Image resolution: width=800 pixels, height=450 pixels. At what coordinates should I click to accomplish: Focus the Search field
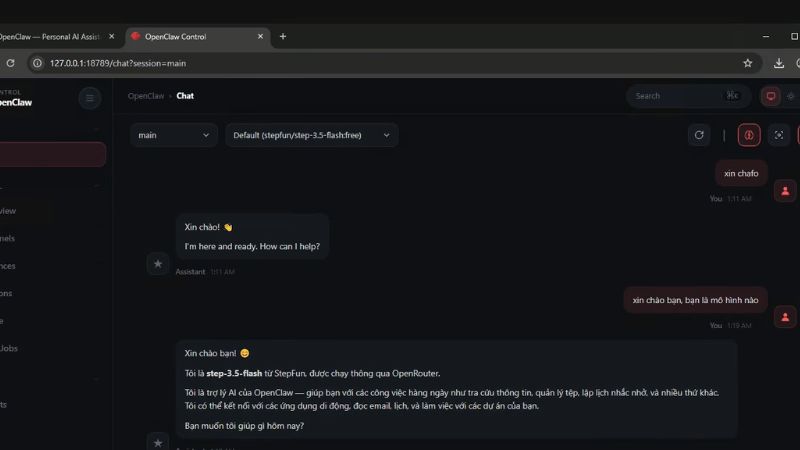[688, 96]
